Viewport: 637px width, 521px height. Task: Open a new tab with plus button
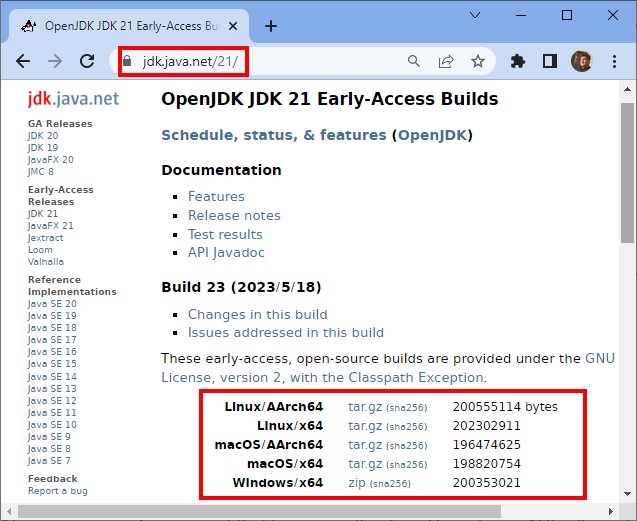[x=271, y=26]
